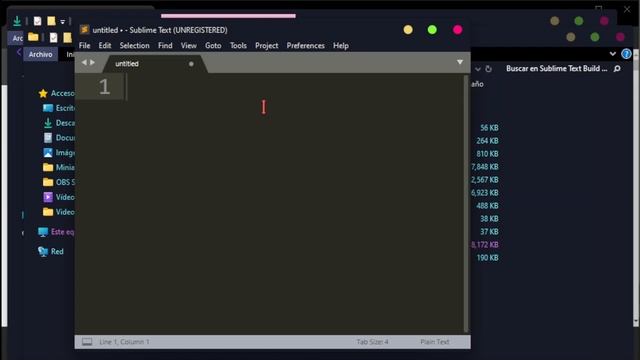Open the Explorer help icon

[x=626, y=54]
